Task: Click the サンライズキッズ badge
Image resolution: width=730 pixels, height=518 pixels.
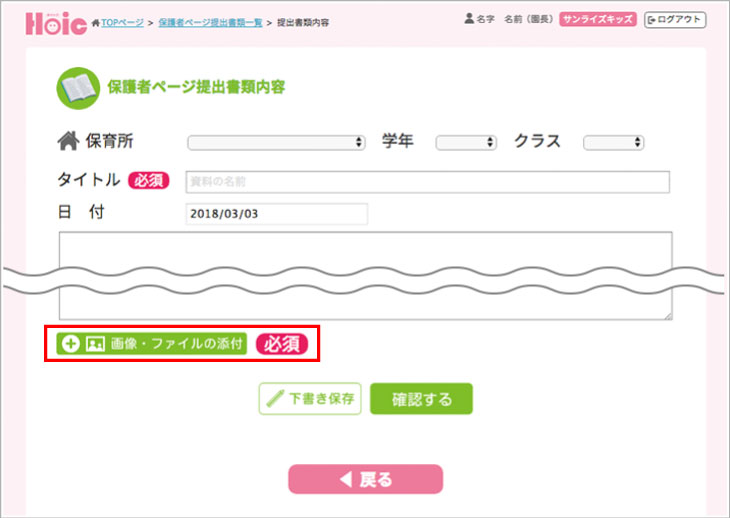Action: pyautogui.click(x=598, y=19)
